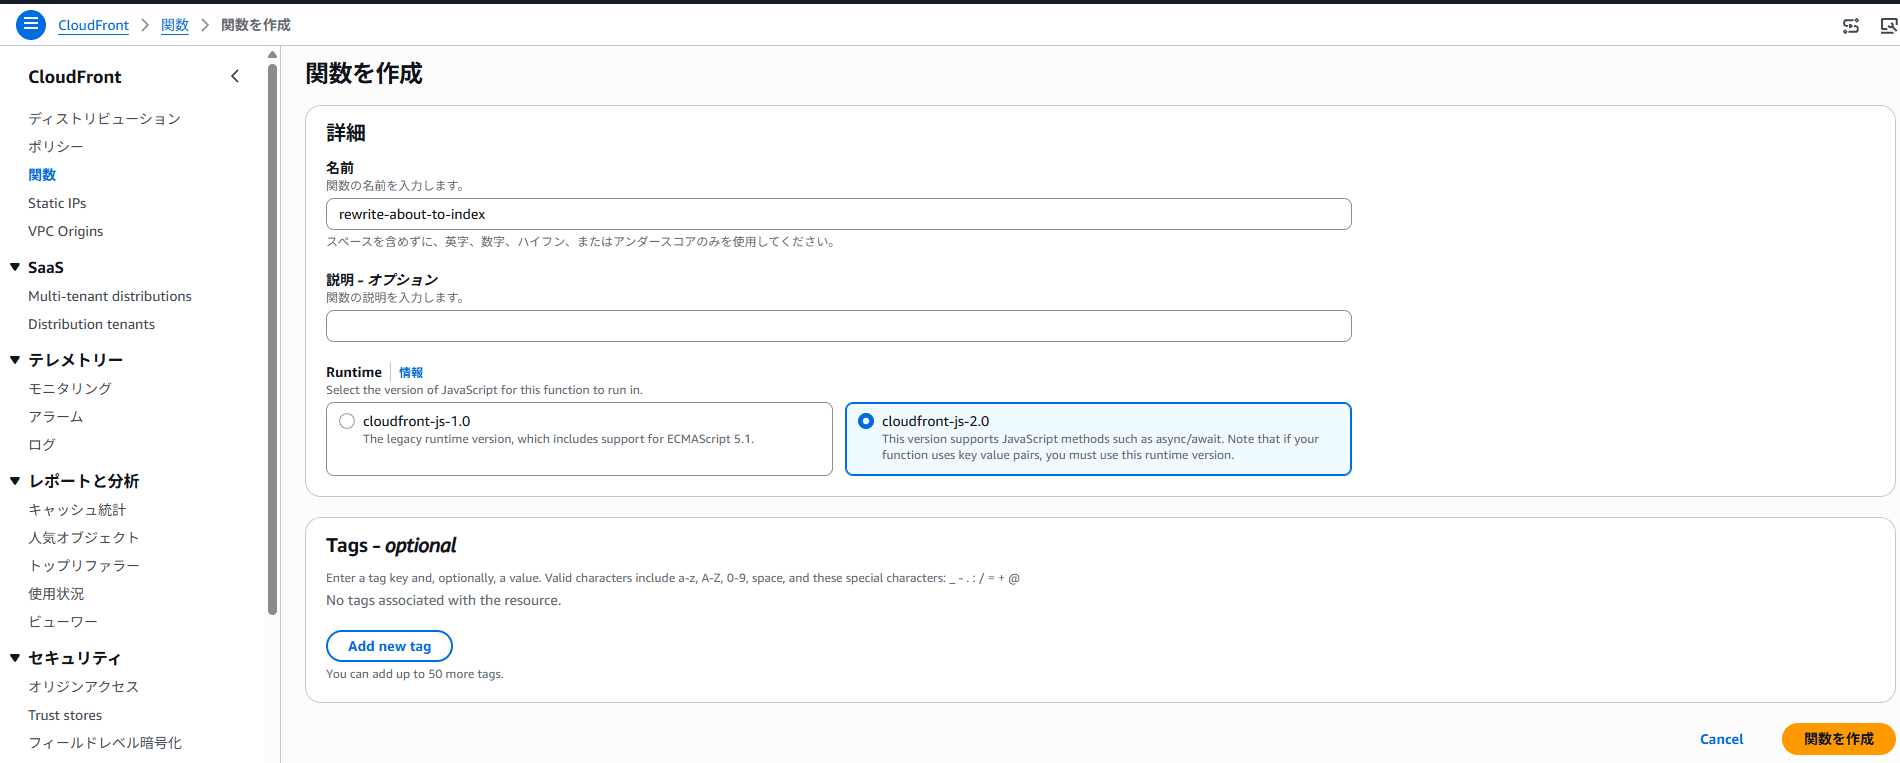The height and width of the screenshot is (763, 1900).
Task: Open ビューワー report
Action: (x=63, y=622)
